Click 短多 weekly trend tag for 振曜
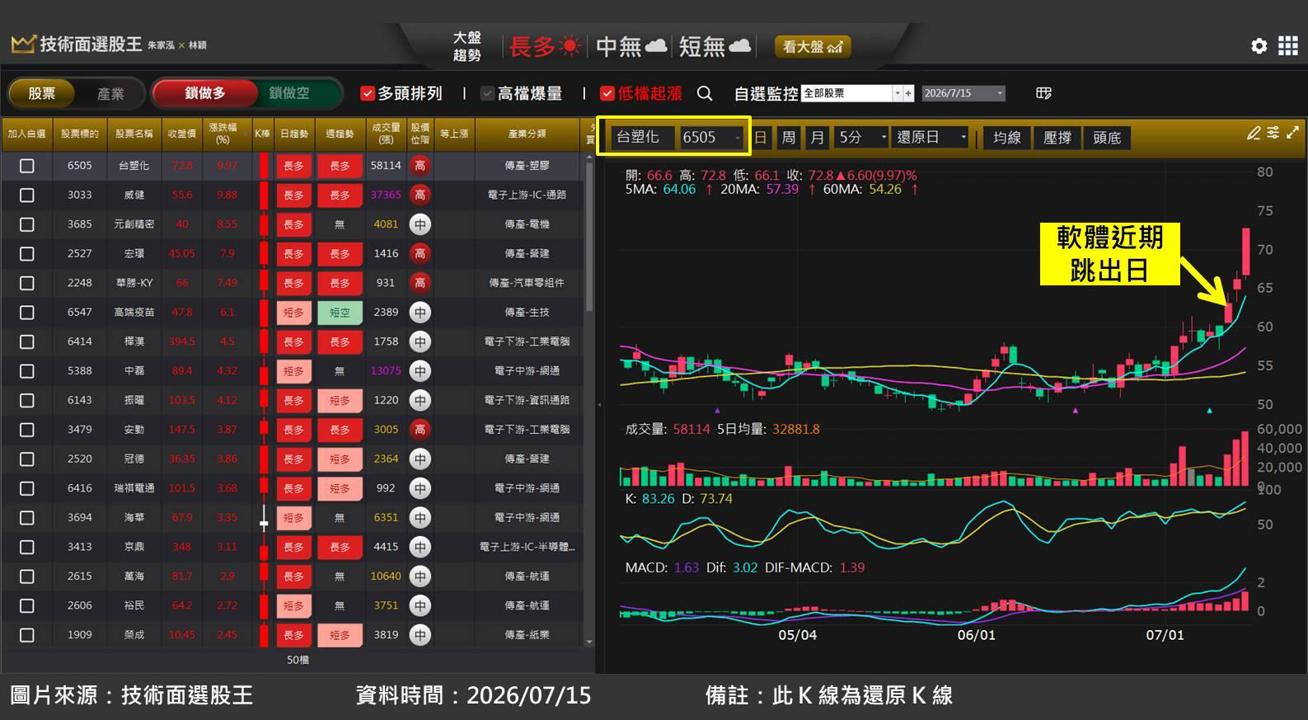 point(340,400)
